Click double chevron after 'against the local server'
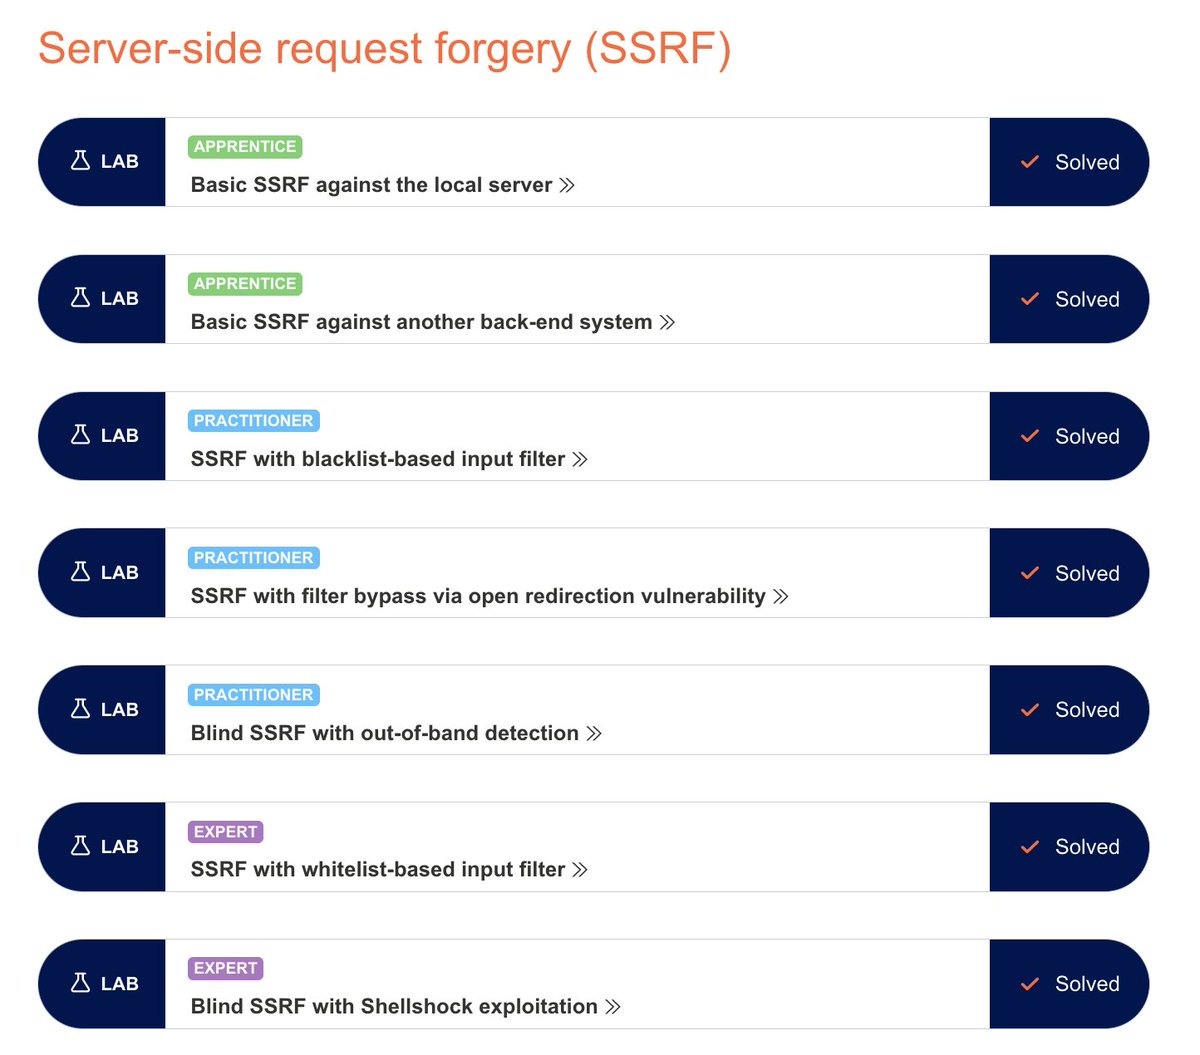1200x1055 pixels. [x=567, y=185]
